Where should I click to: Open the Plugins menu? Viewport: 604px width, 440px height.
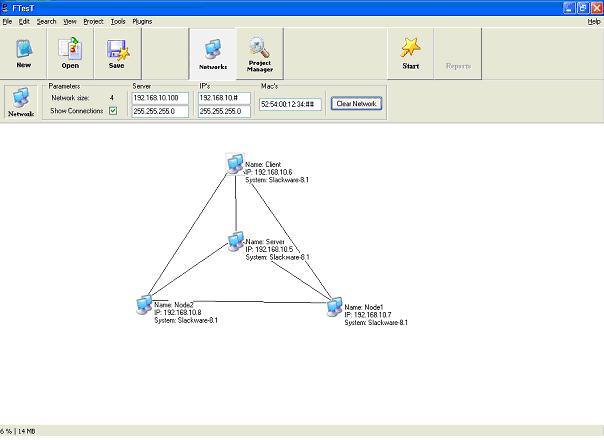142,21
